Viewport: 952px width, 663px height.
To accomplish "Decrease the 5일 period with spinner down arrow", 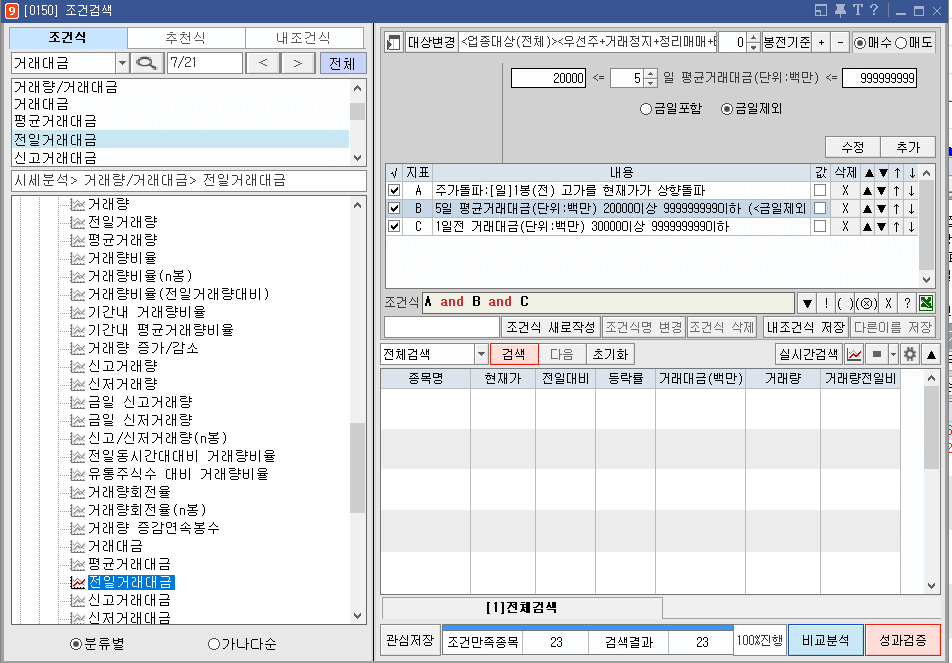I will pyautogui.click(x=651, y=83).
